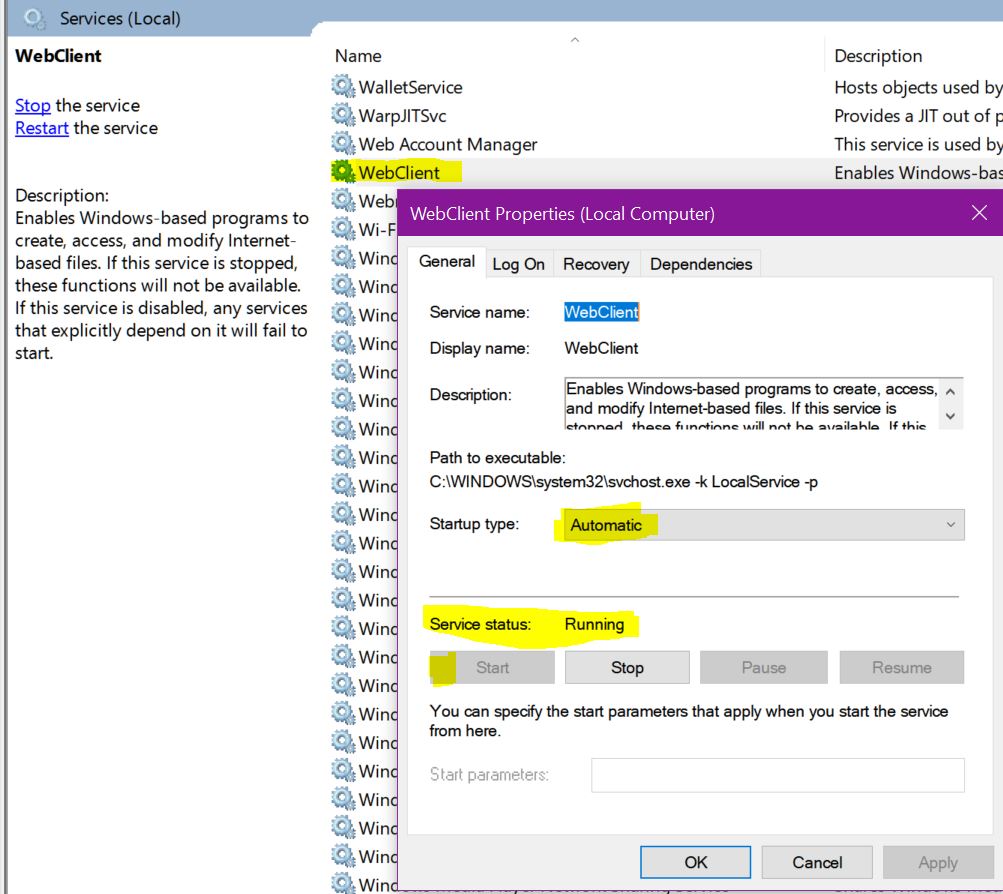Open the Dependencies tab
Screen dimensions: 1003x894
click(x=700, y=264)
